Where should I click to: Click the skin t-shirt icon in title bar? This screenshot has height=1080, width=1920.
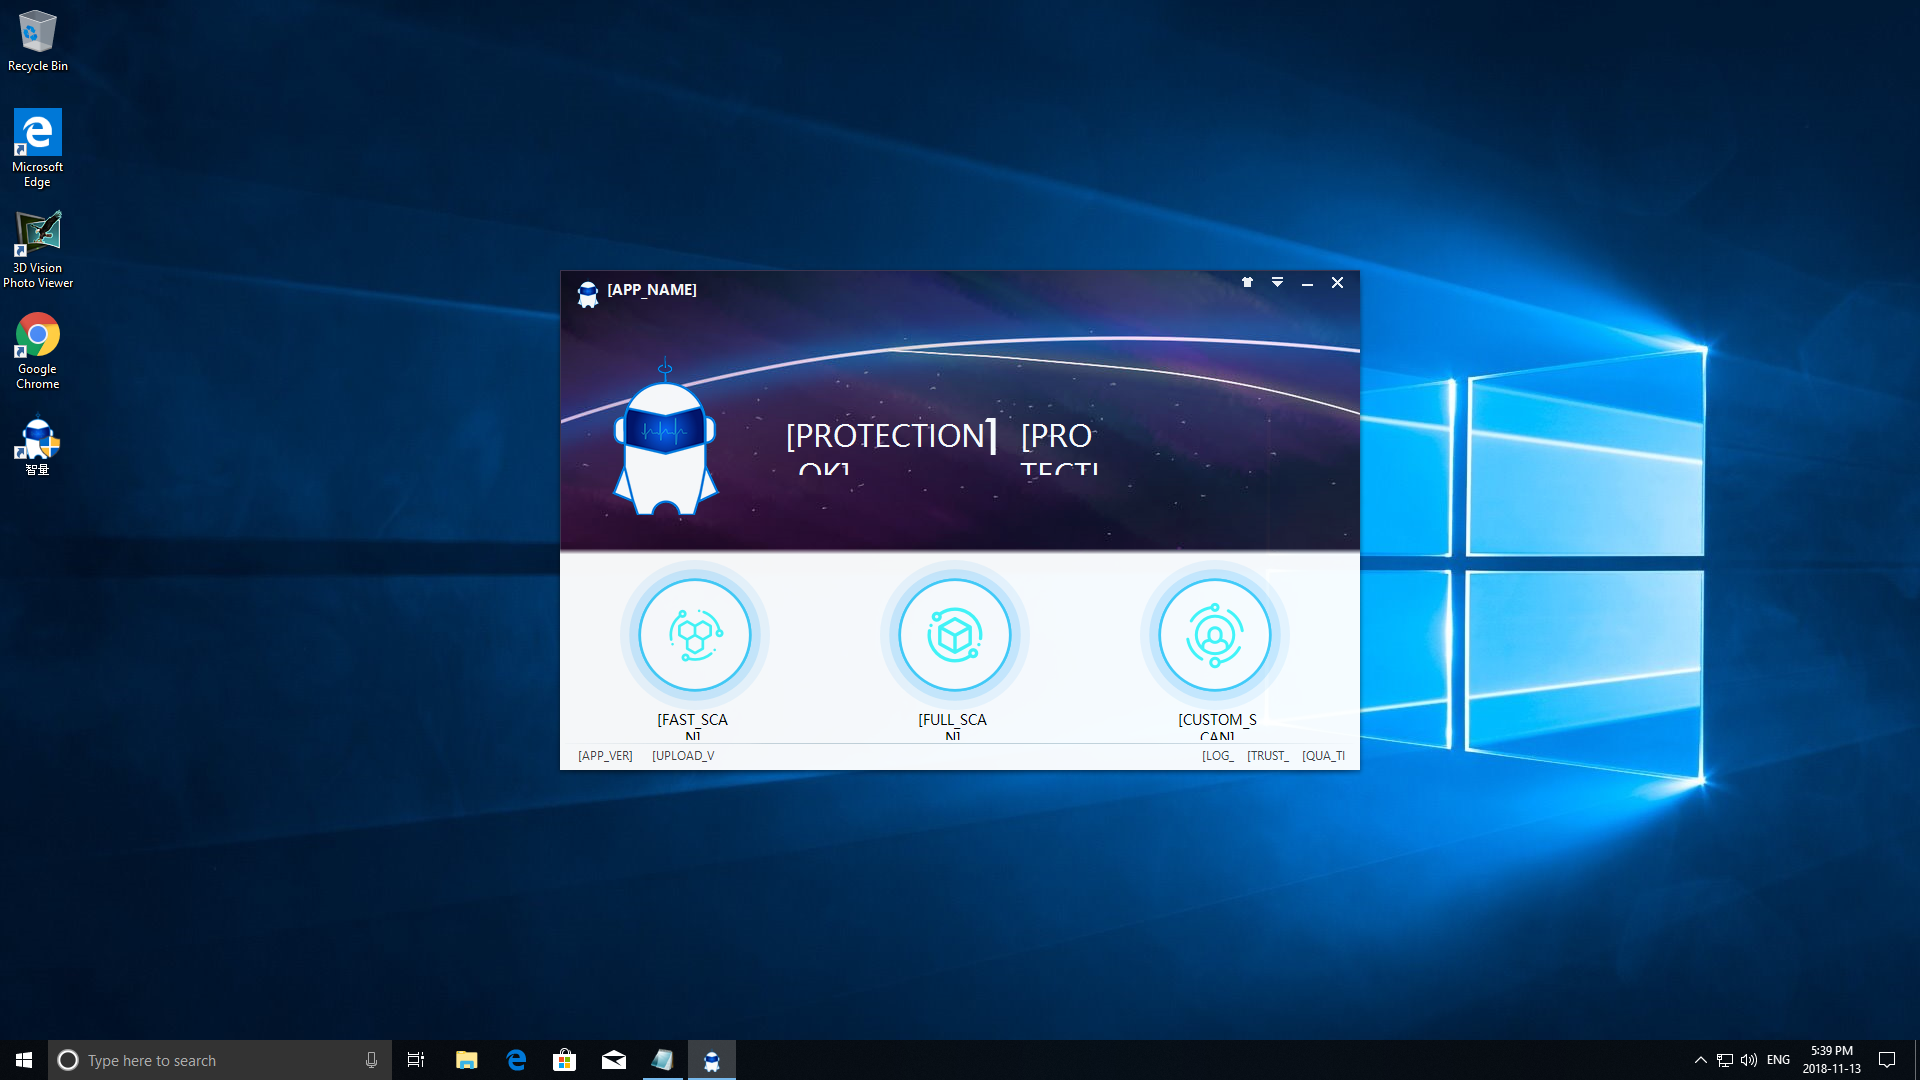click(x=1247, y=283)
